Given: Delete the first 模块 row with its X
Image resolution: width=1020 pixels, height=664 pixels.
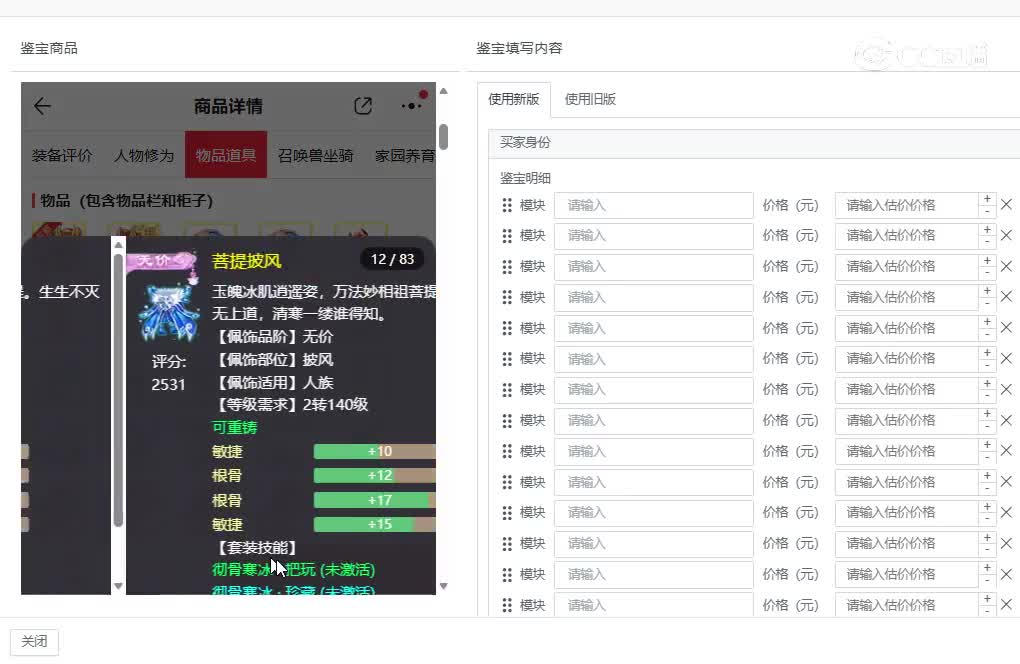Looking at the screenshot, I should (1006, 204).
